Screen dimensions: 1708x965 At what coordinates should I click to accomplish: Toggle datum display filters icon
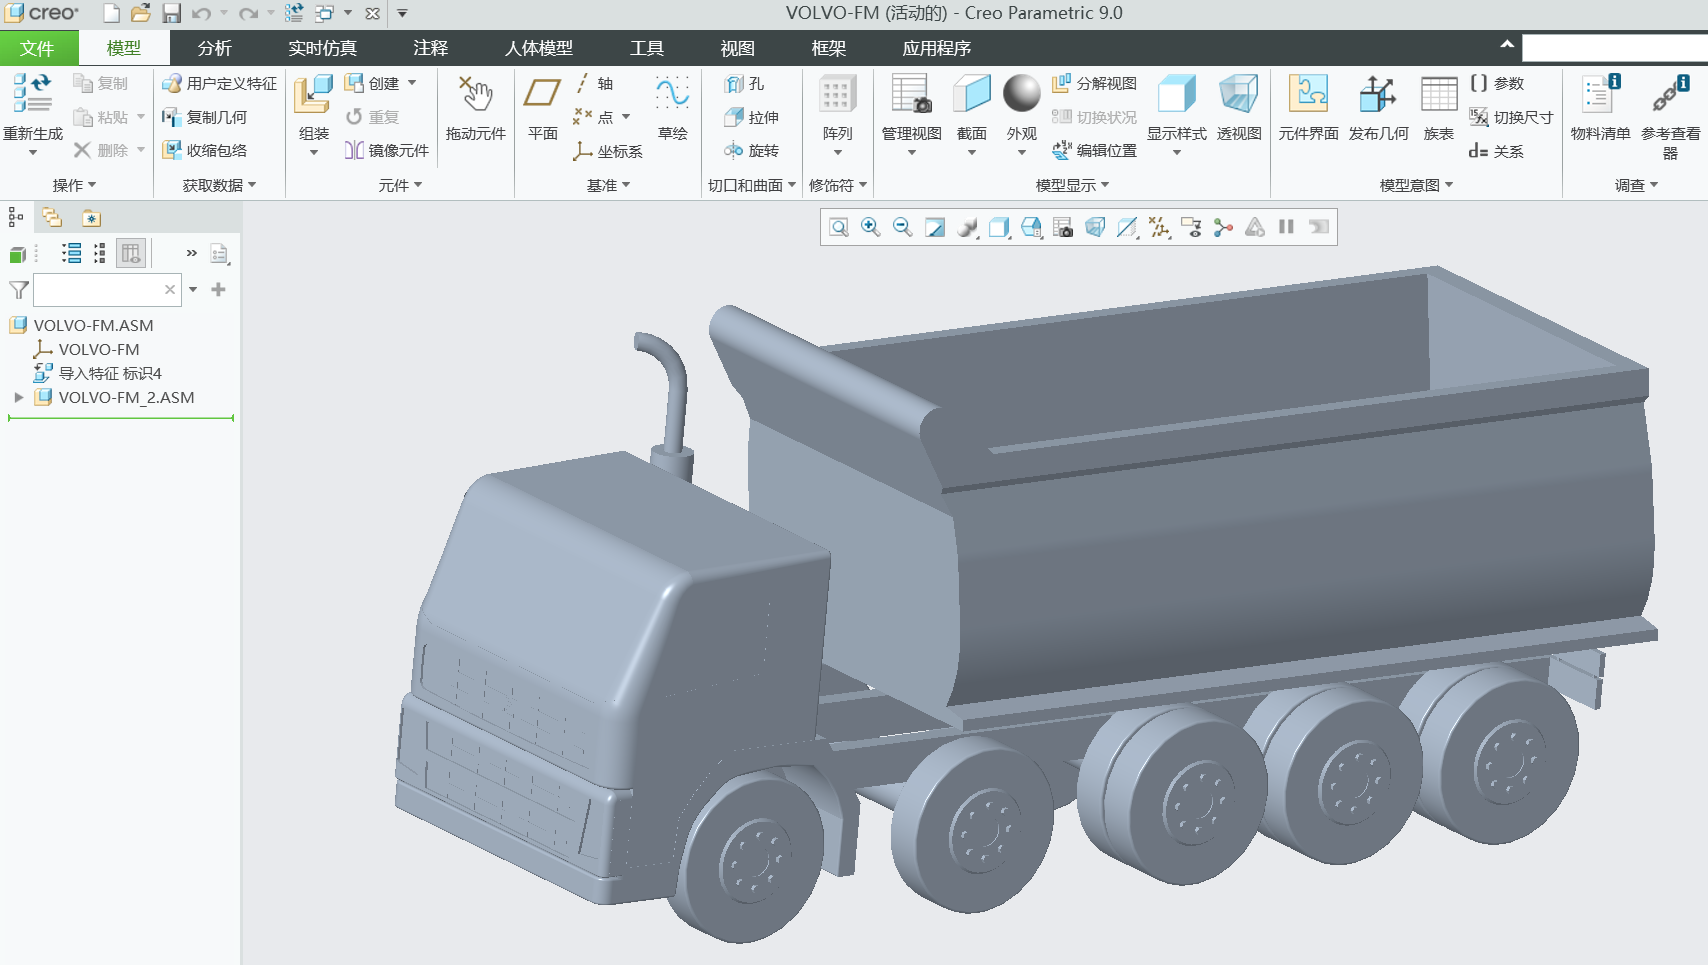click(x=1159, y=227)
